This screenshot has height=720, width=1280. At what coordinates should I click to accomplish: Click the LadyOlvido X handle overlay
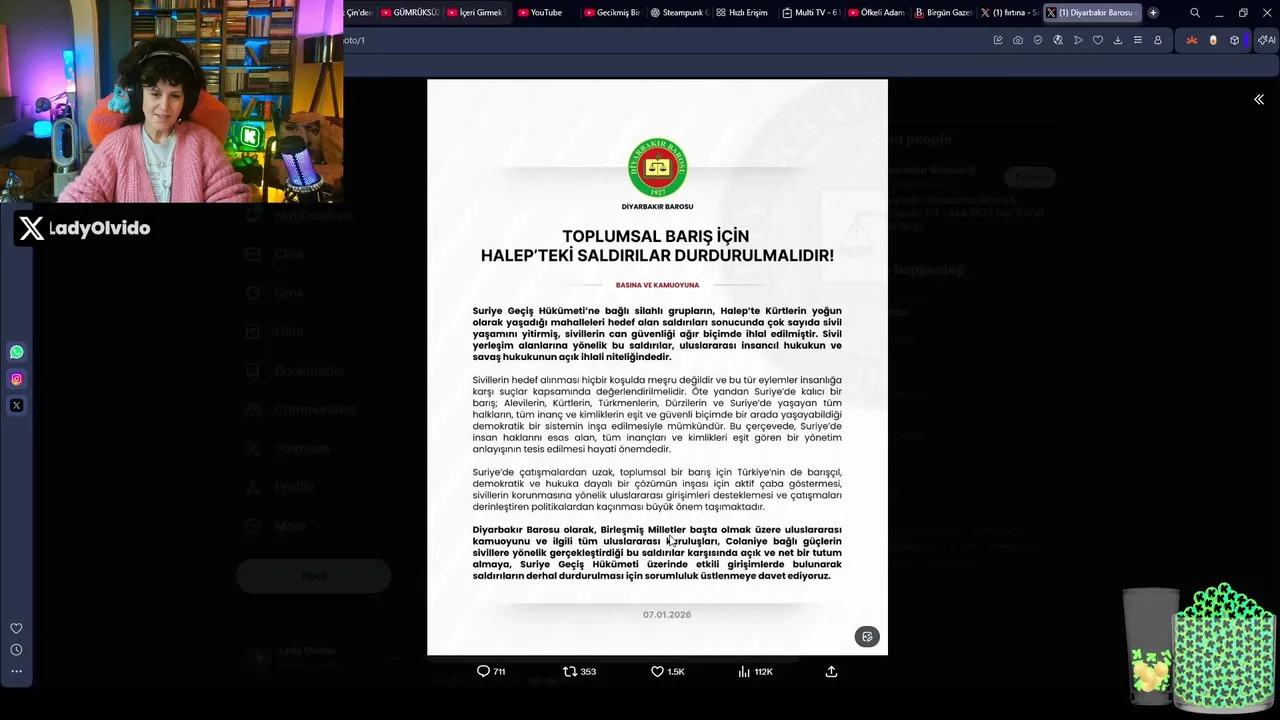83,228
